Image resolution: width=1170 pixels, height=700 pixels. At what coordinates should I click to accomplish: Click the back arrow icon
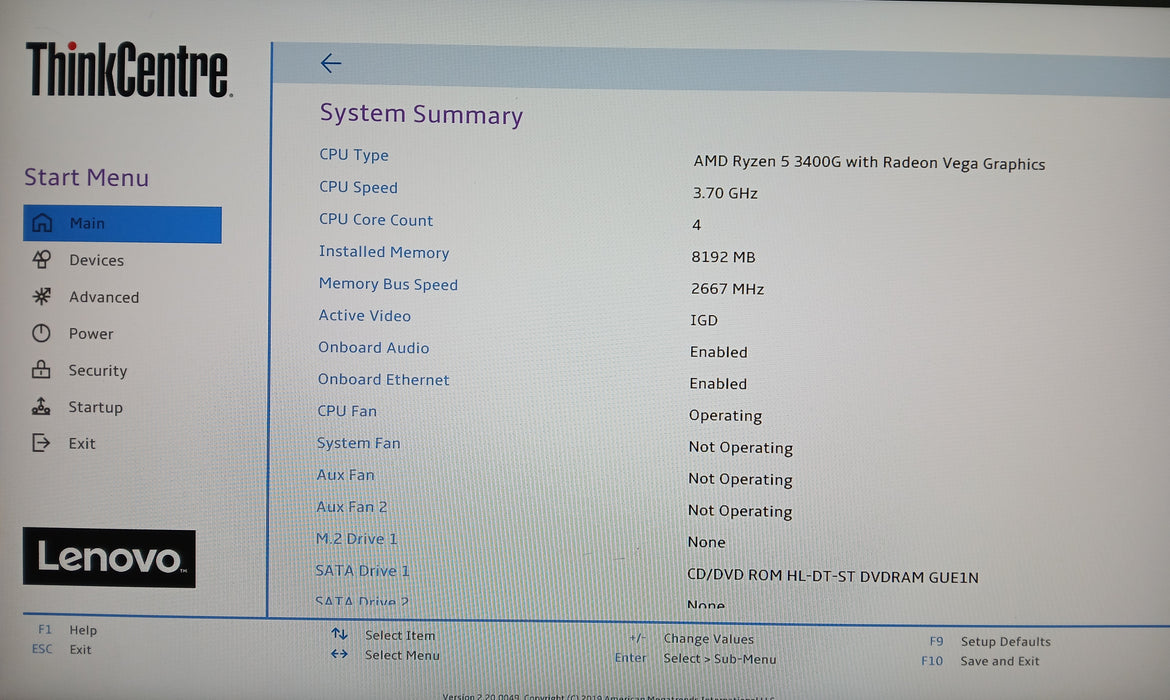pos(331,63)
